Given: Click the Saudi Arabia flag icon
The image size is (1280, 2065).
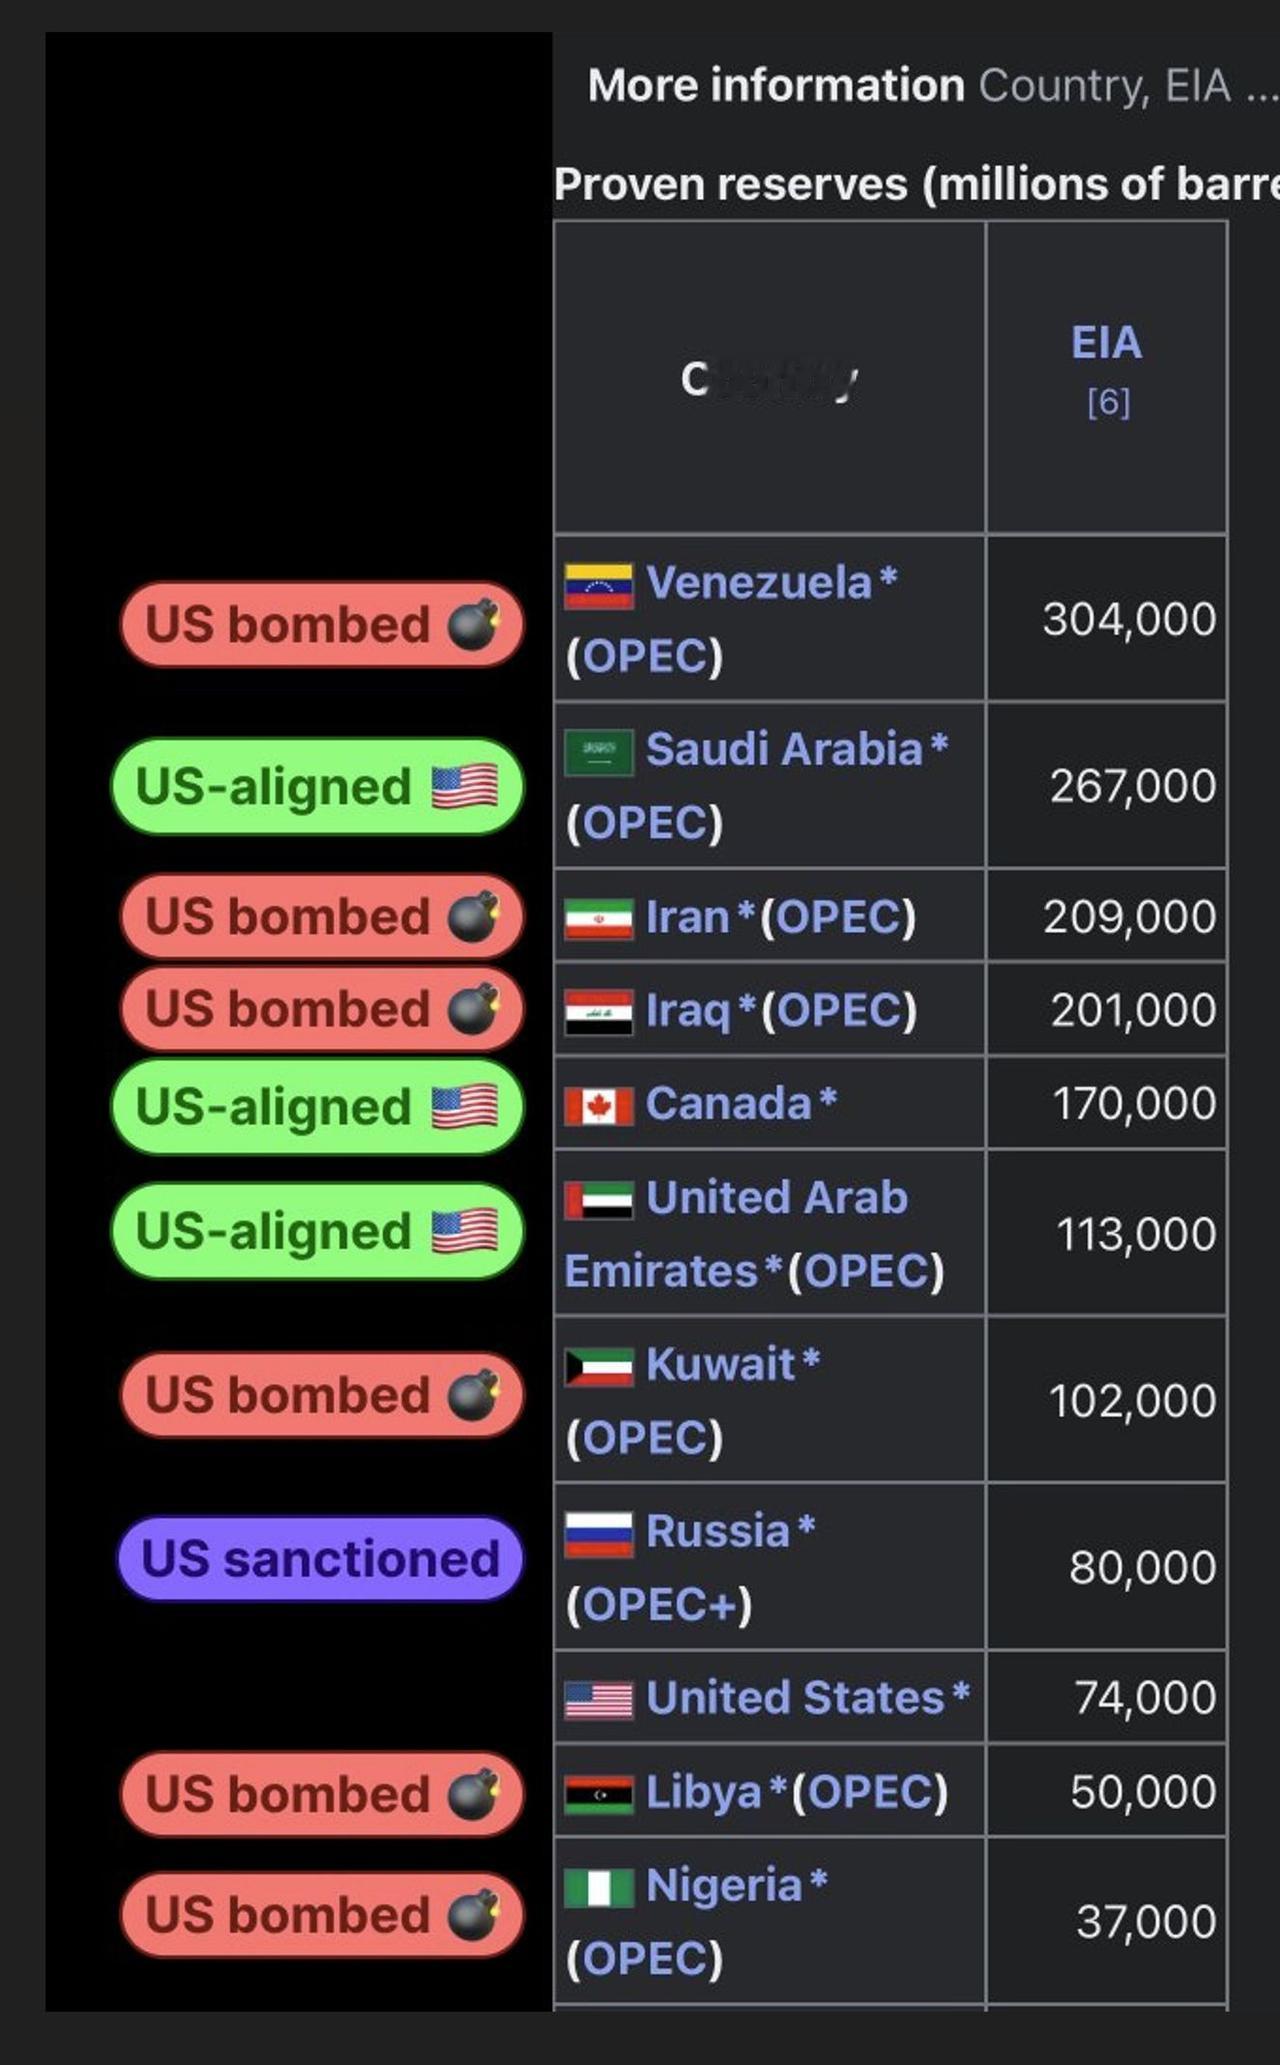Looking at the screenshot, I should coord(598,752).
